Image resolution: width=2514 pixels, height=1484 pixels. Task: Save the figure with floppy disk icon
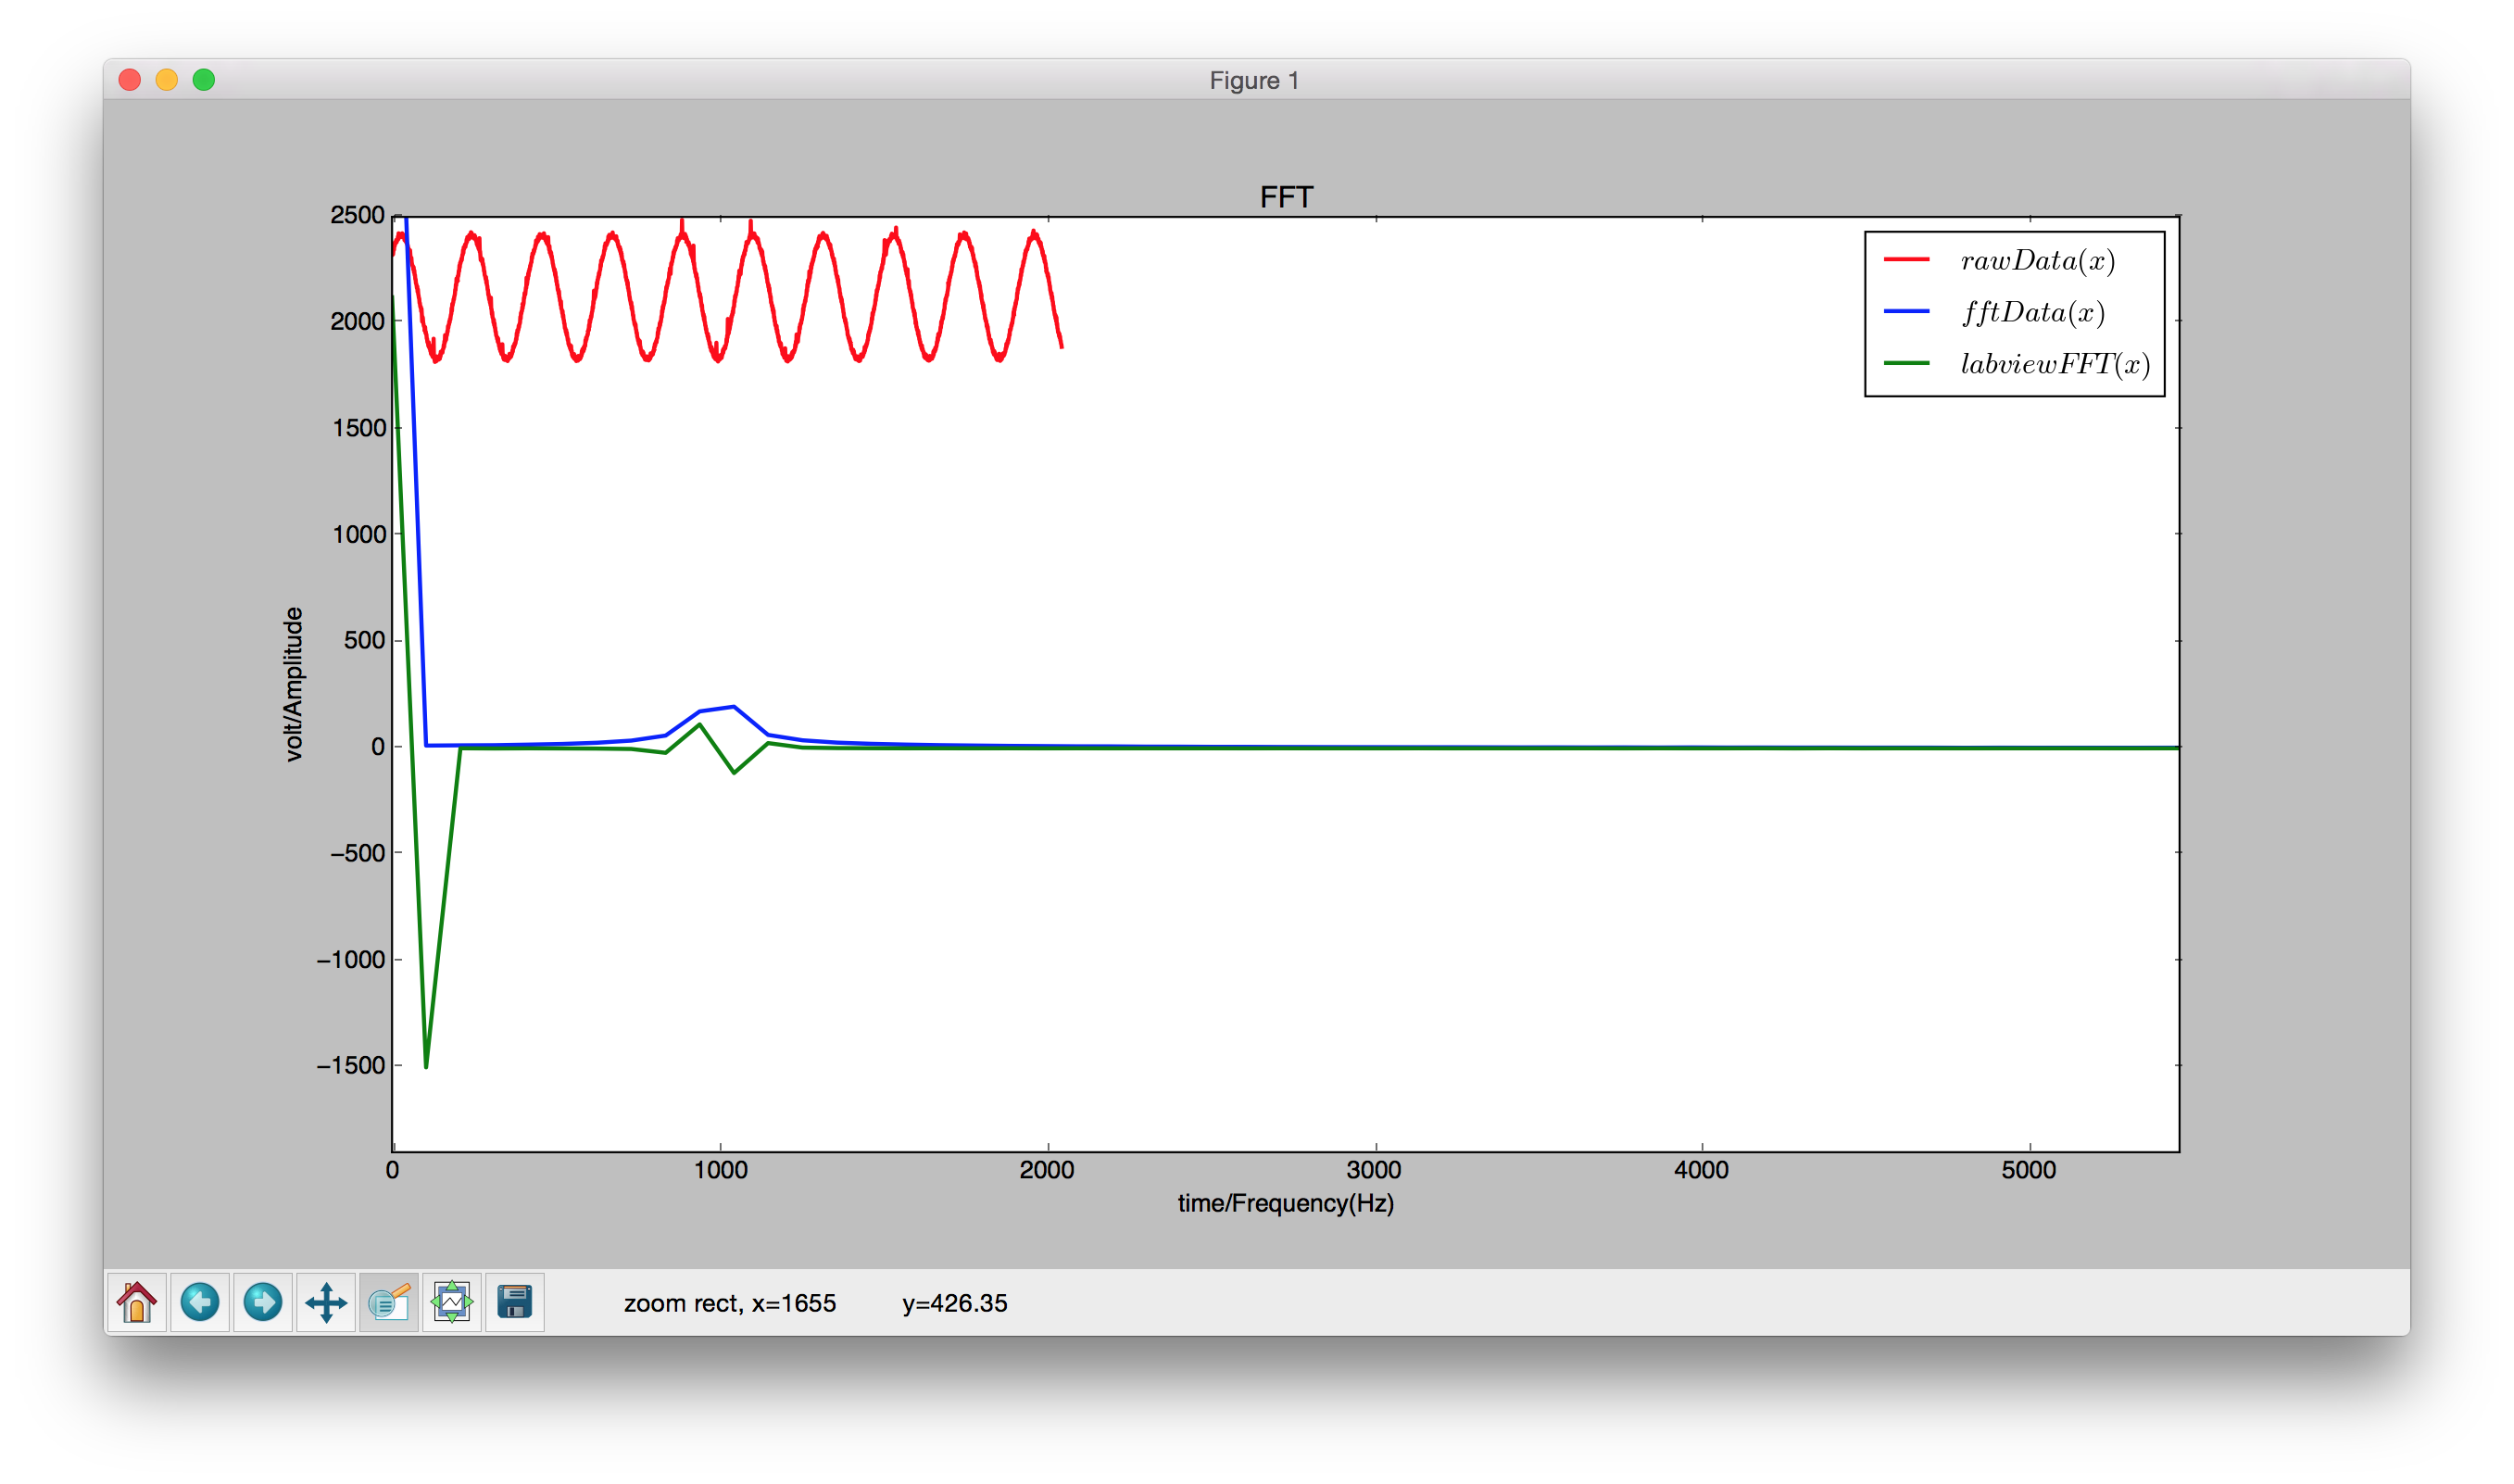[x=515, y=1302]
